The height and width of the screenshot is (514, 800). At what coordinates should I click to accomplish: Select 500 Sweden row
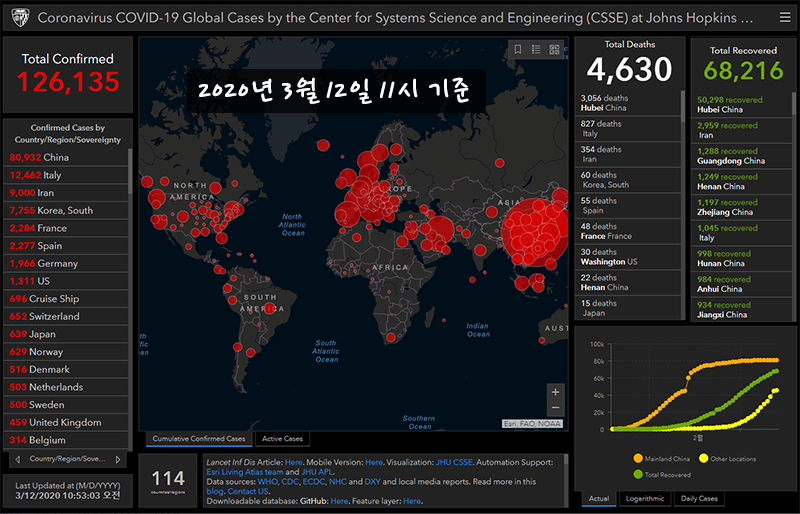66,405
